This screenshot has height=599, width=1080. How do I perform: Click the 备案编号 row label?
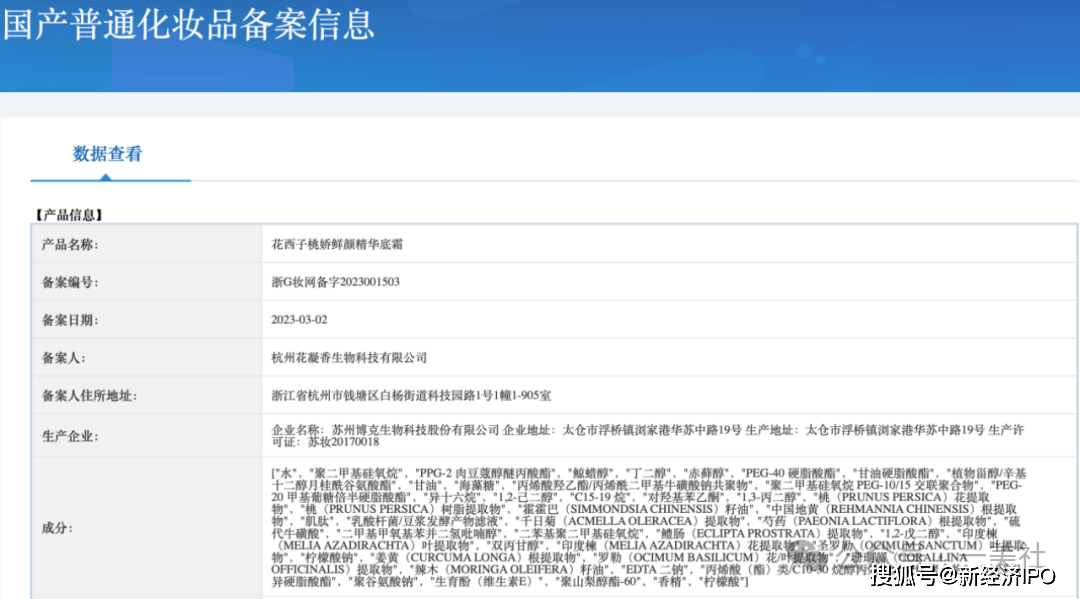pyautogui.click(x=69, y=282)
